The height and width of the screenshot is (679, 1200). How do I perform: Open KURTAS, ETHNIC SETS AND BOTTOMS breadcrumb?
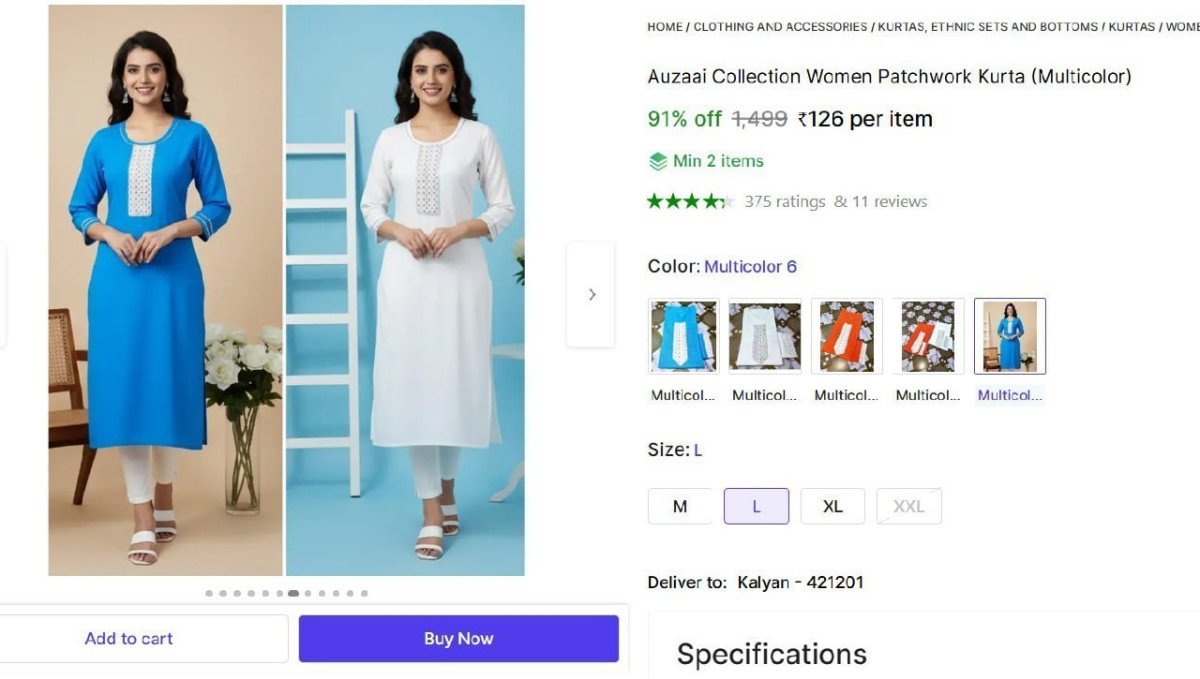pos(985,27)
